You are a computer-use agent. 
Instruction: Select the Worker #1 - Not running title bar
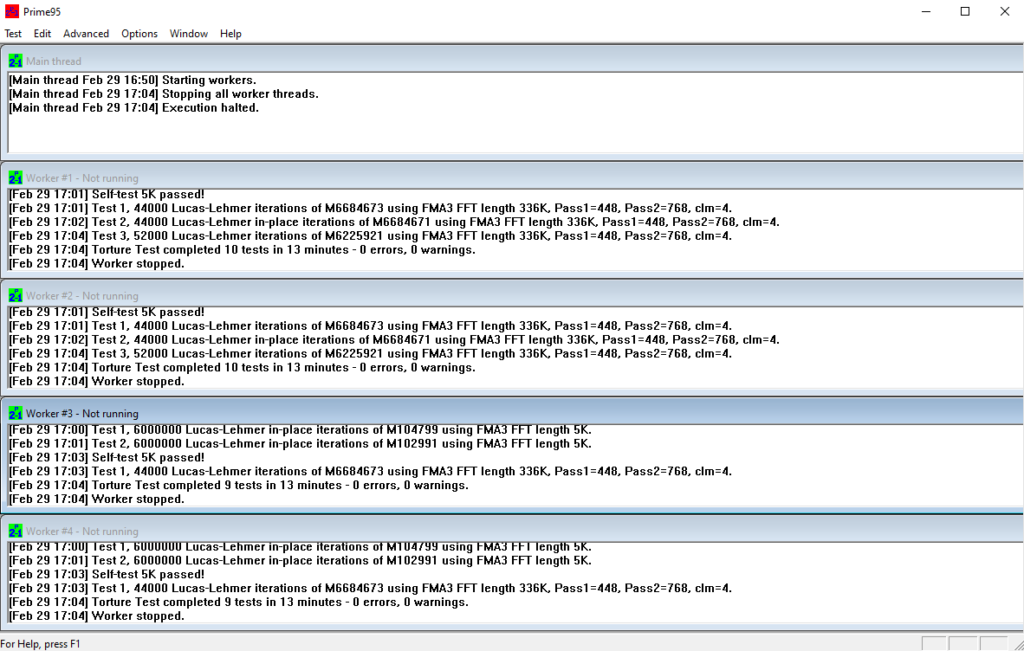tap(500, 178)
